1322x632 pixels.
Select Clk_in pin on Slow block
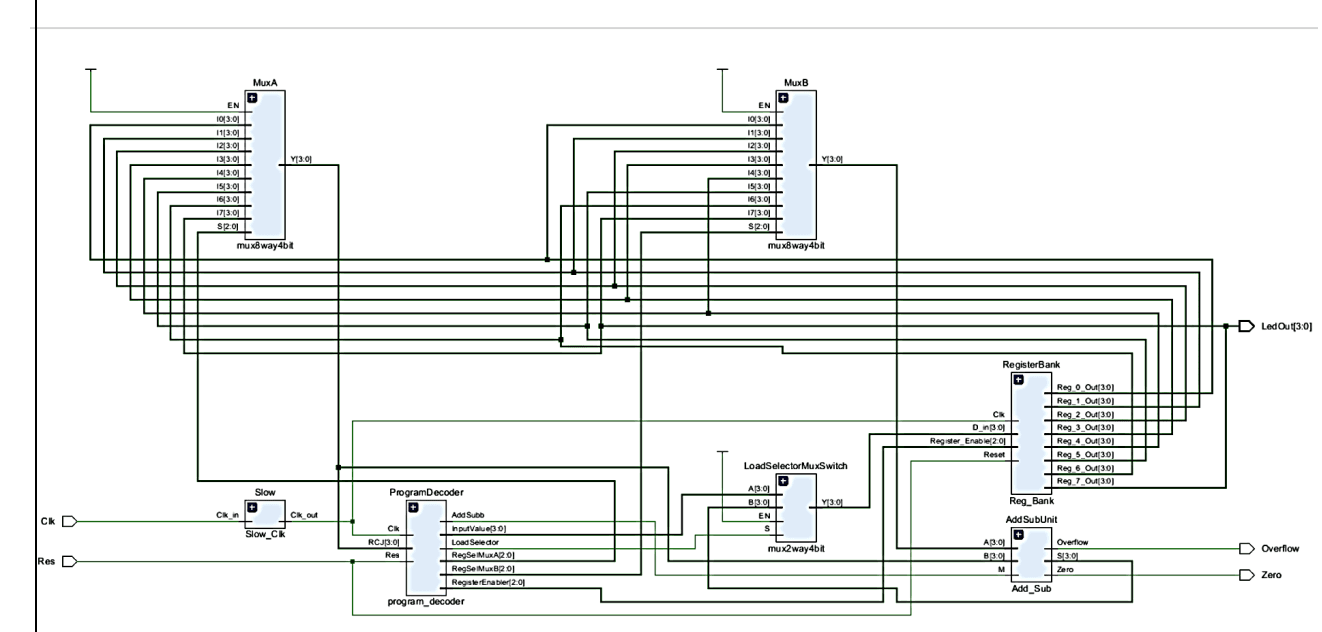click(x=229, y=515)
